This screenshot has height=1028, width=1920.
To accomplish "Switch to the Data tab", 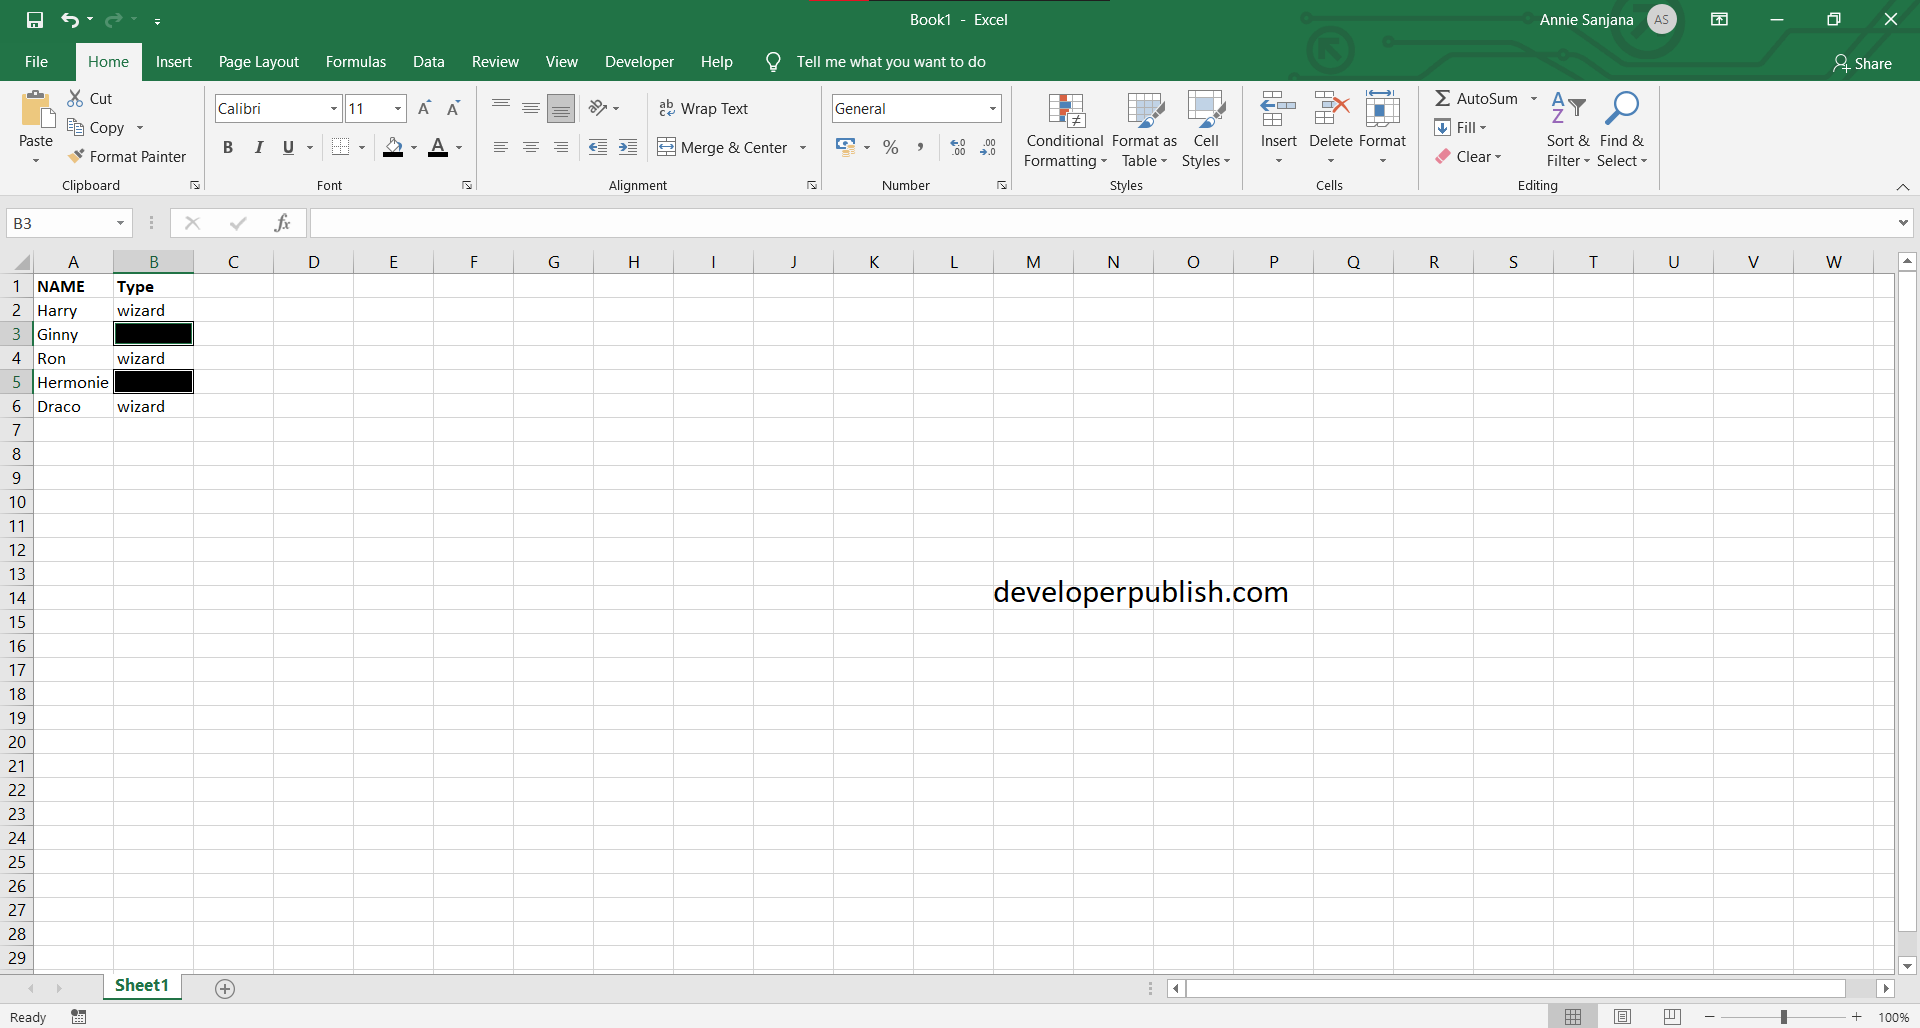I will click(x=428, y=62).
